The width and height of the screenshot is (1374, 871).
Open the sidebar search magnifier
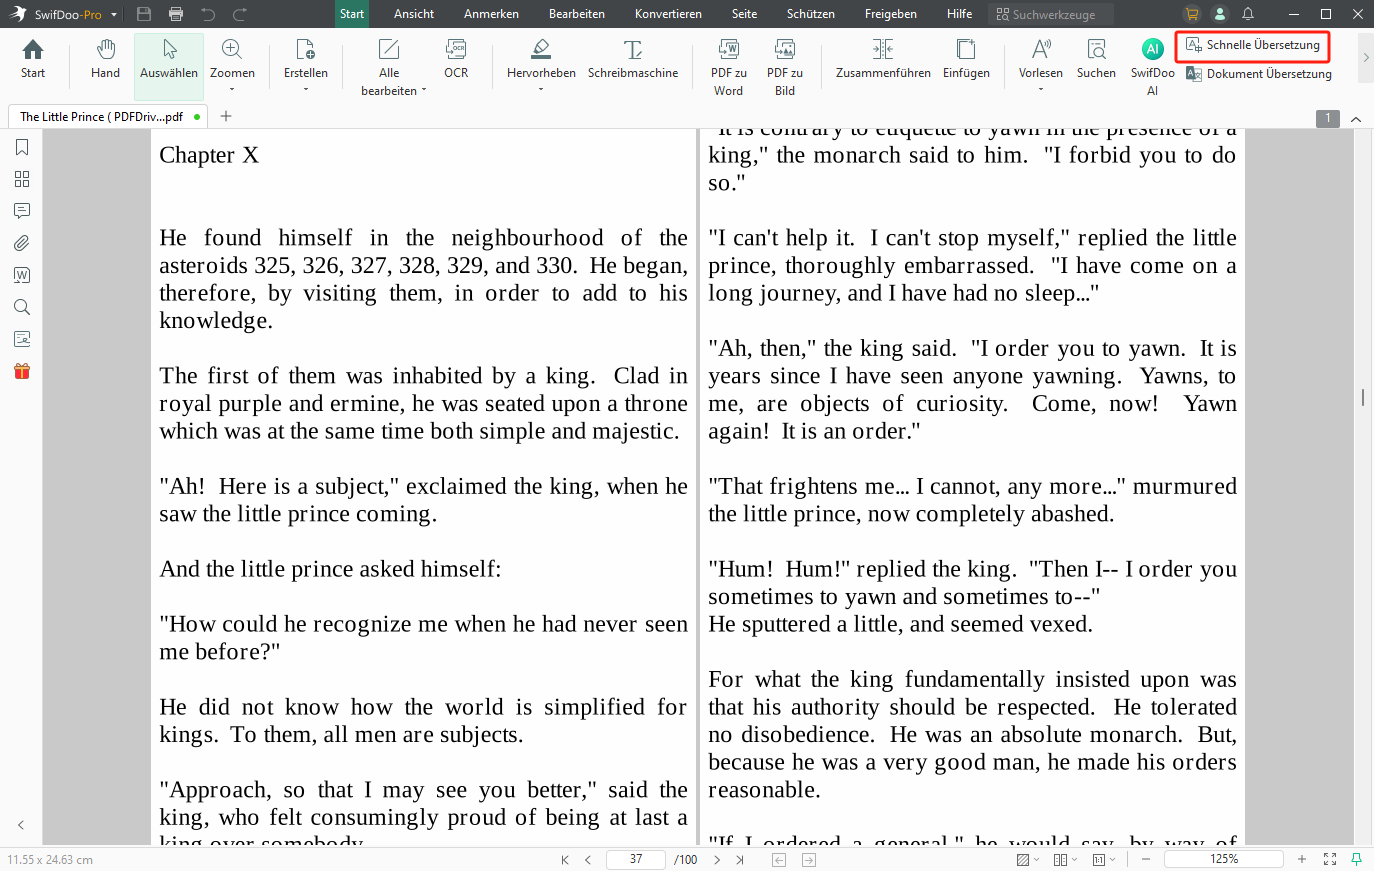click(x=22, y=307)
